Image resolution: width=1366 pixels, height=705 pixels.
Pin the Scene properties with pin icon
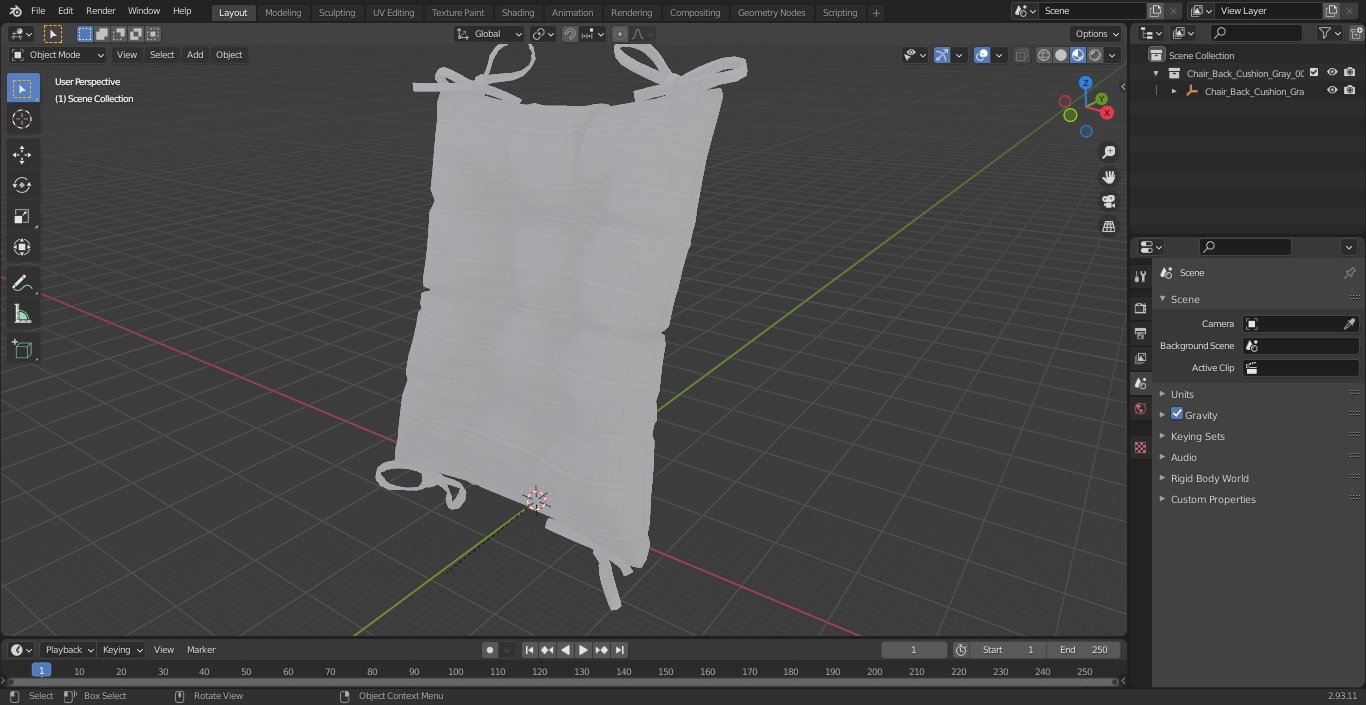click(1349, 273)
